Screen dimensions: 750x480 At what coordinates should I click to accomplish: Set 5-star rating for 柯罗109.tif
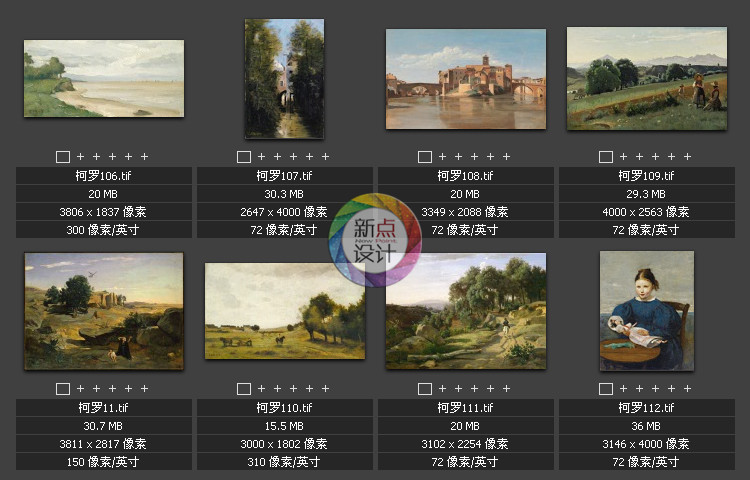point(687,156)
